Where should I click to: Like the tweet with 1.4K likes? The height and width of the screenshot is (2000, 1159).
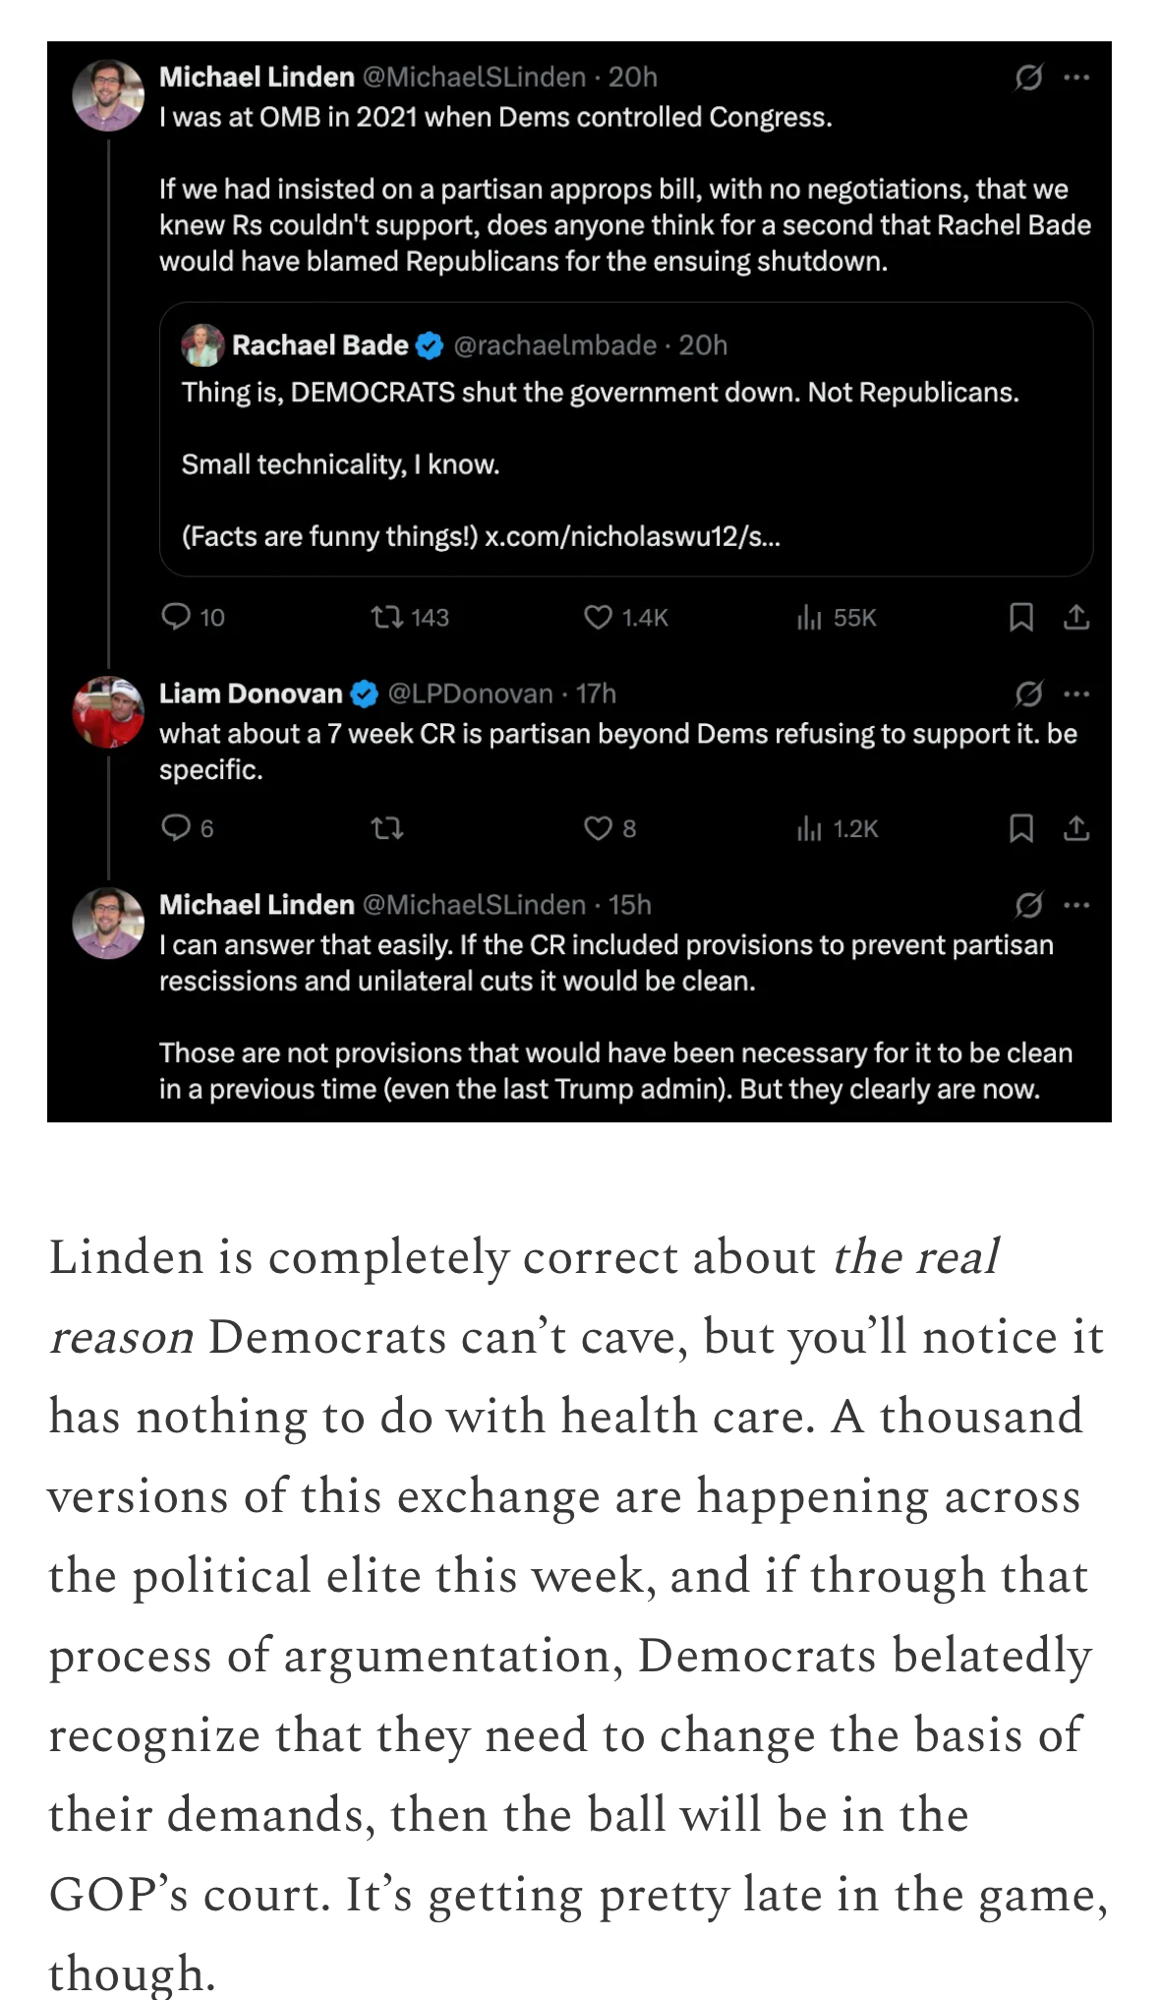coord(598,617)
